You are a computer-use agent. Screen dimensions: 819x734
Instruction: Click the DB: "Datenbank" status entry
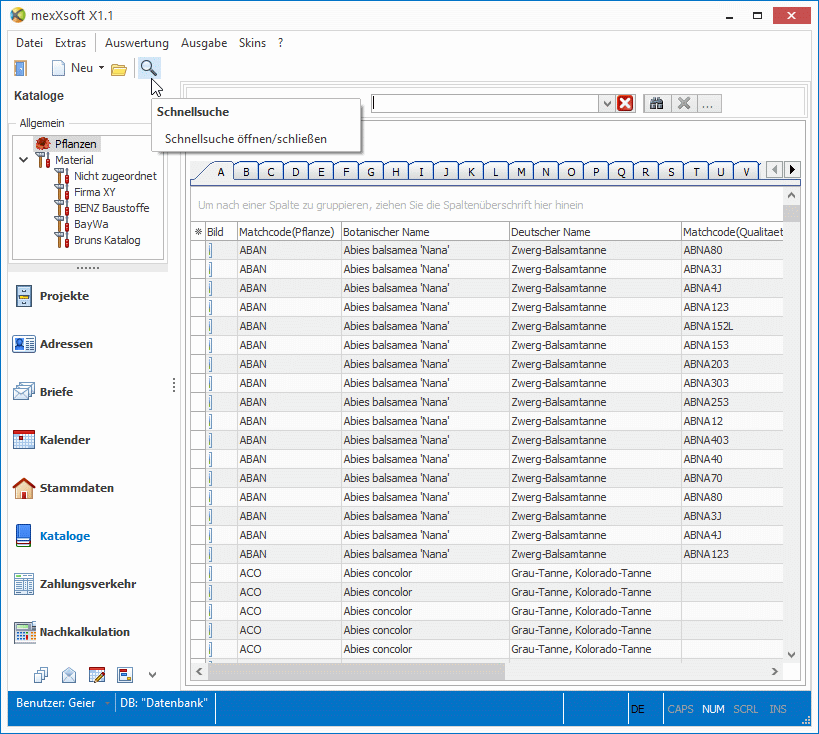(x=164, y=703)
